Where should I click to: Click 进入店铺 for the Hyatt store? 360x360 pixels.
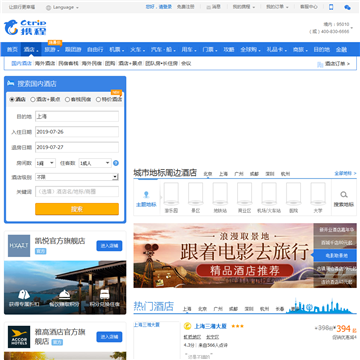[109, 246]
